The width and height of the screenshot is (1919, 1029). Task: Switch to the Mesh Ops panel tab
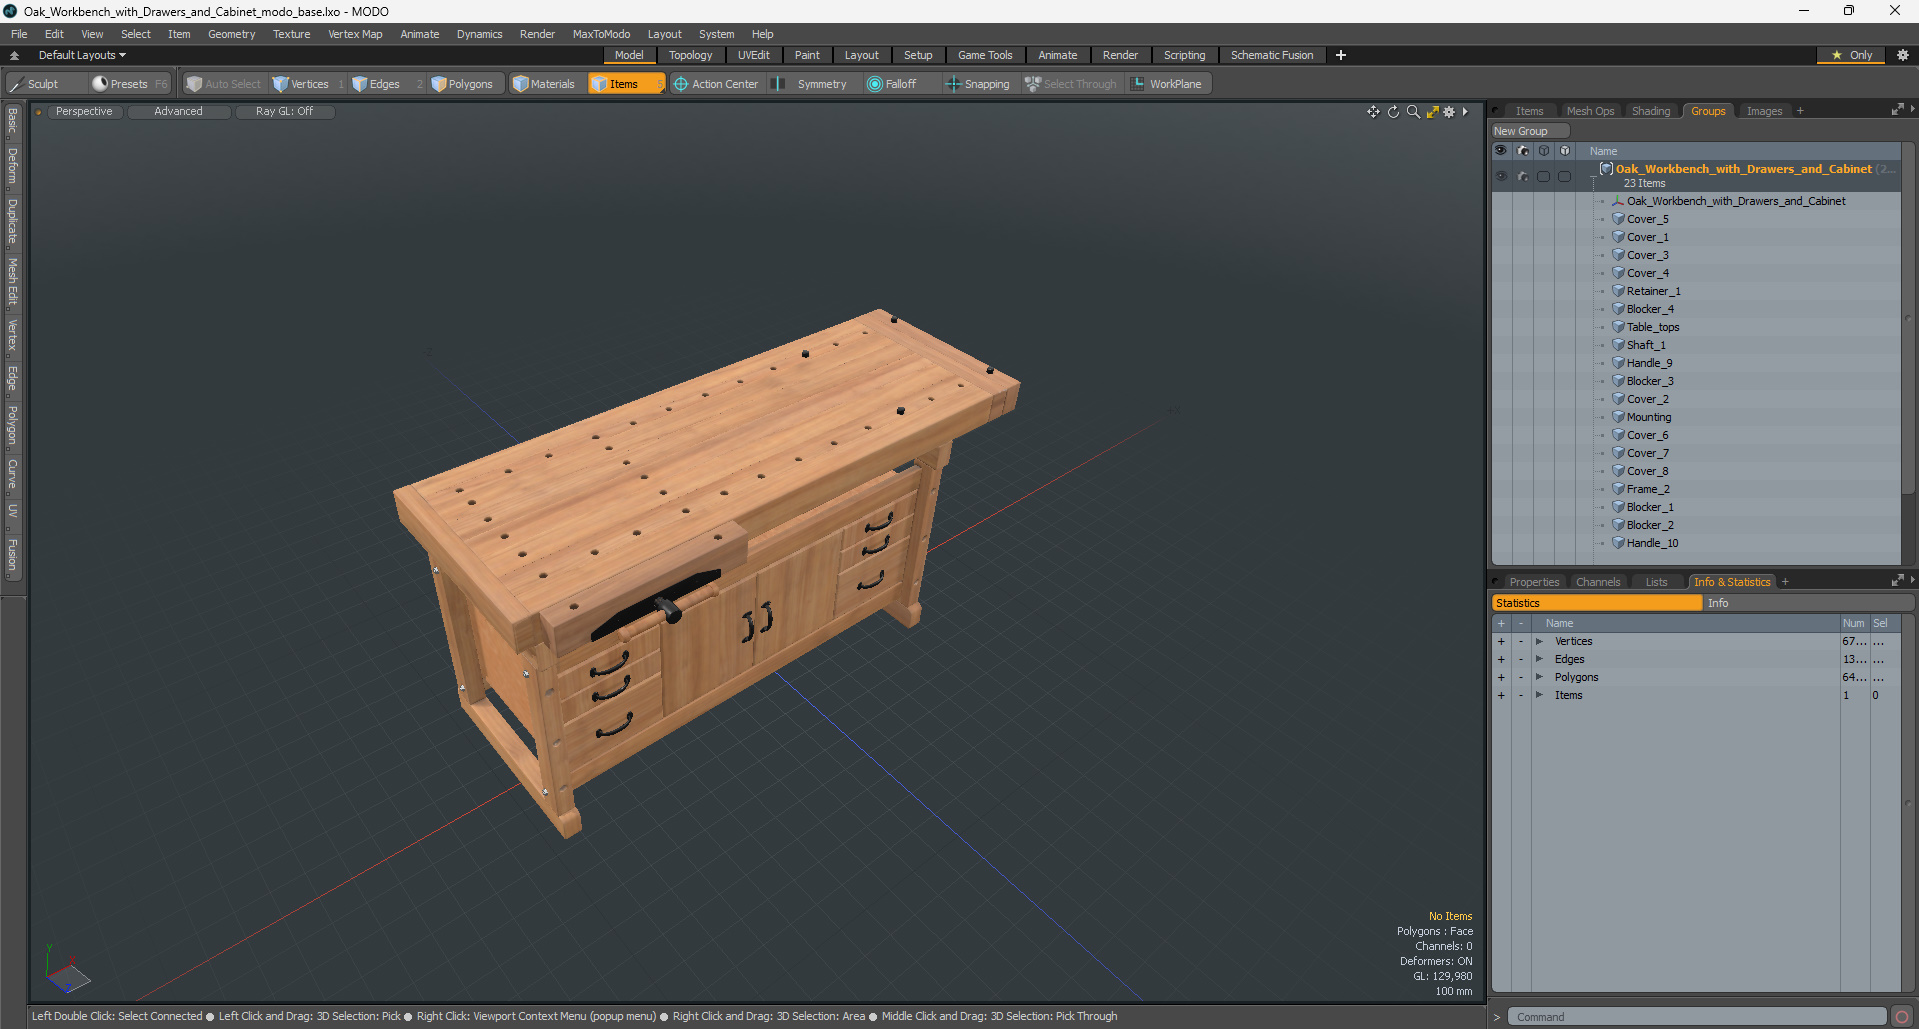pyautogui.click(x=1590, y=111)
